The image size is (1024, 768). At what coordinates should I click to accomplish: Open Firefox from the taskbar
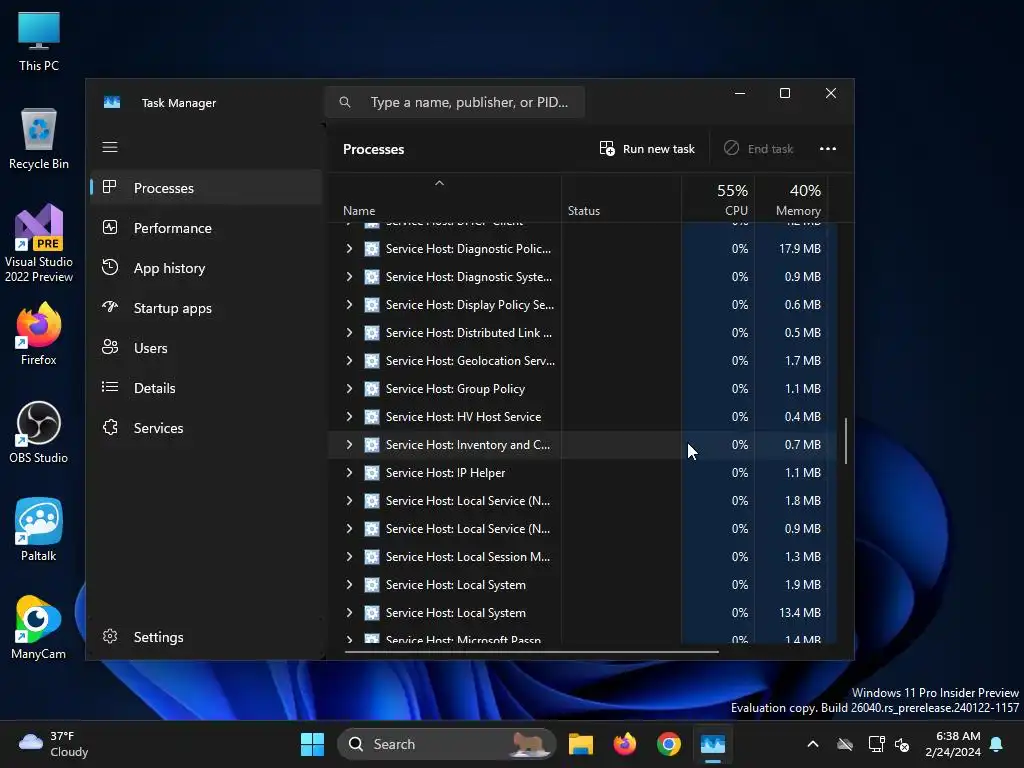[625, 744]
